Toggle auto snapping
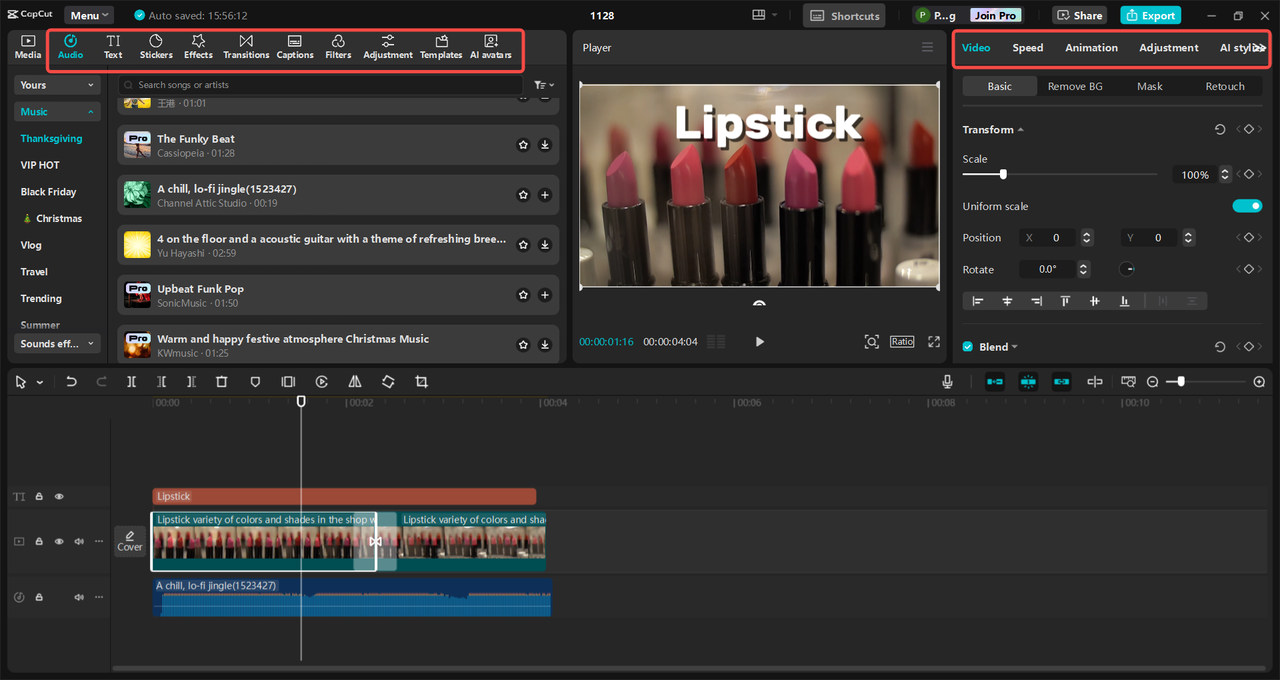The height and width of the screenshot is (680, 1280). pos(1028,382)
